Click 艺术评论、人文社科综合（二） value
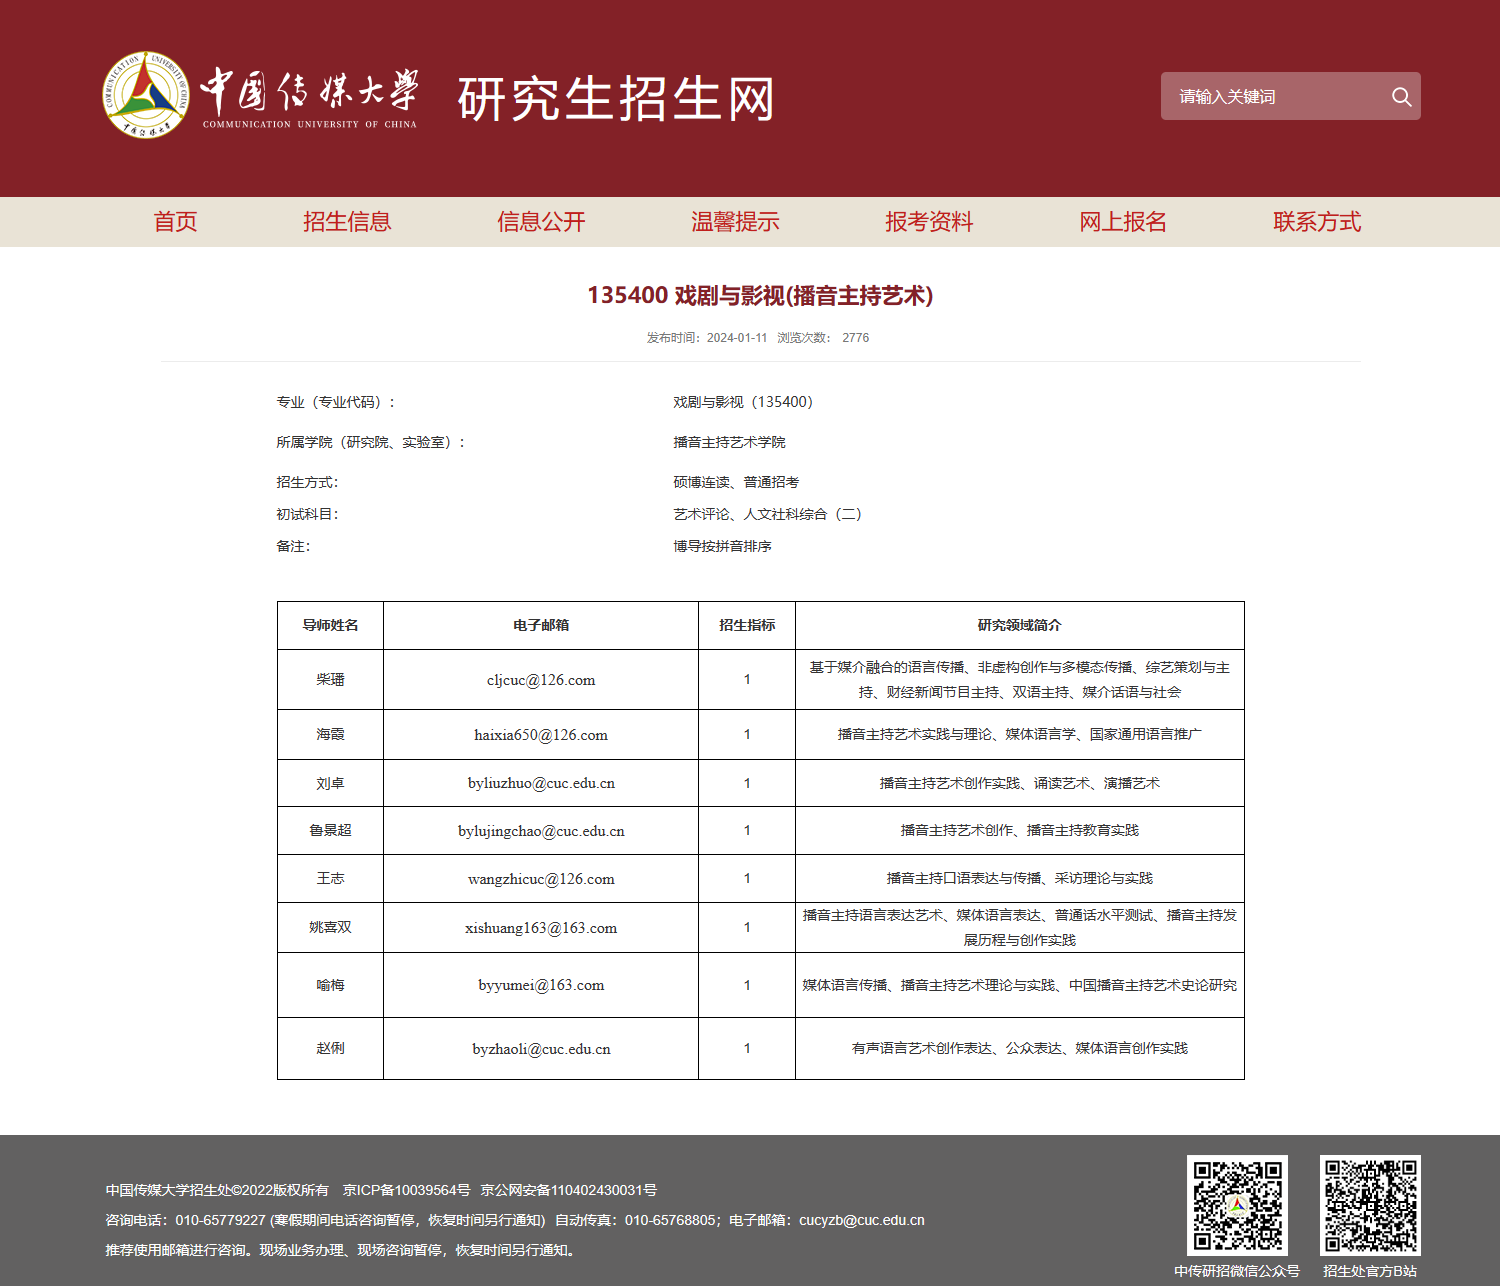 pyautogui.click(x=767, y=514)
